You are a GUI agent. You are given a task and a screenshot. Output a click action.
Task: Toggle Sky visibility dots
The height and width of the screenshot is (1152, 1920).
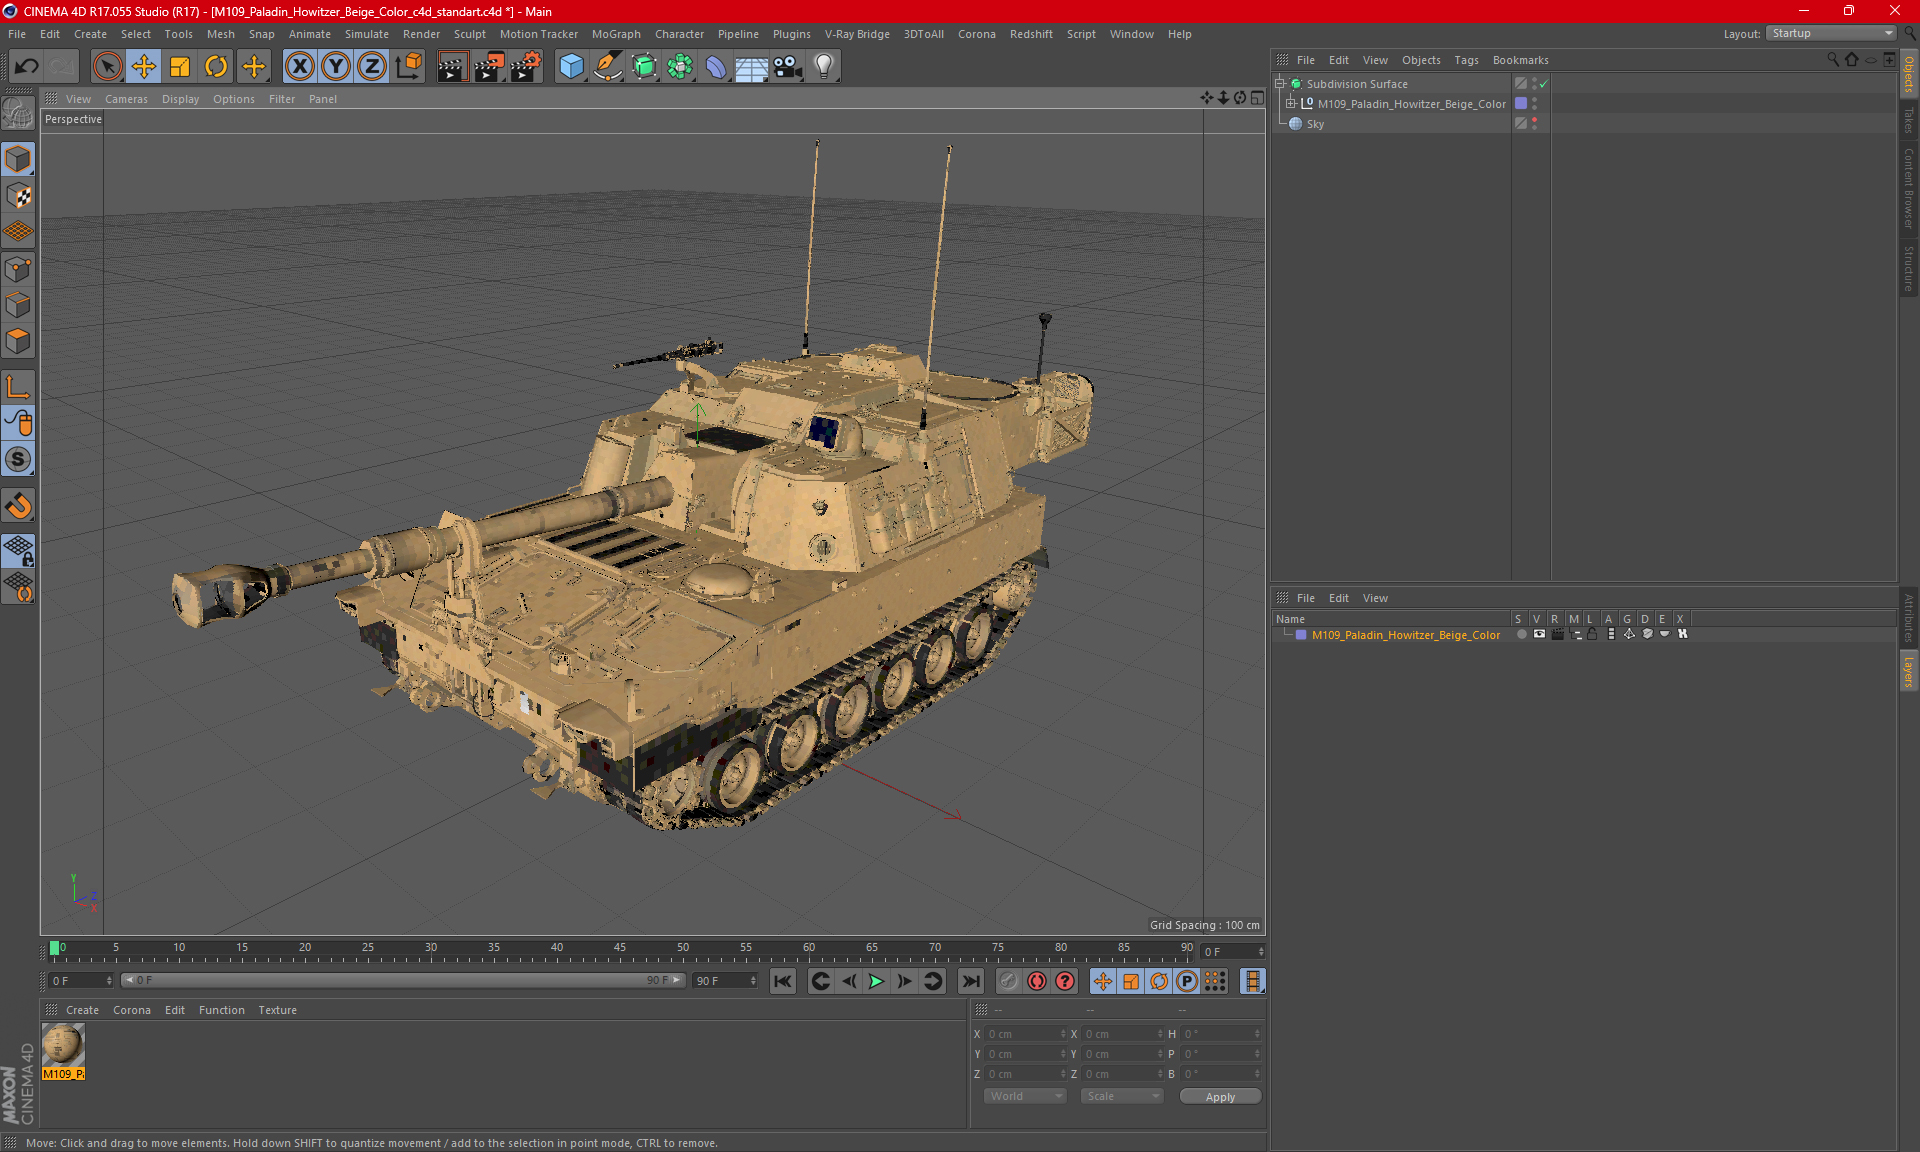tap(1534, 123)
